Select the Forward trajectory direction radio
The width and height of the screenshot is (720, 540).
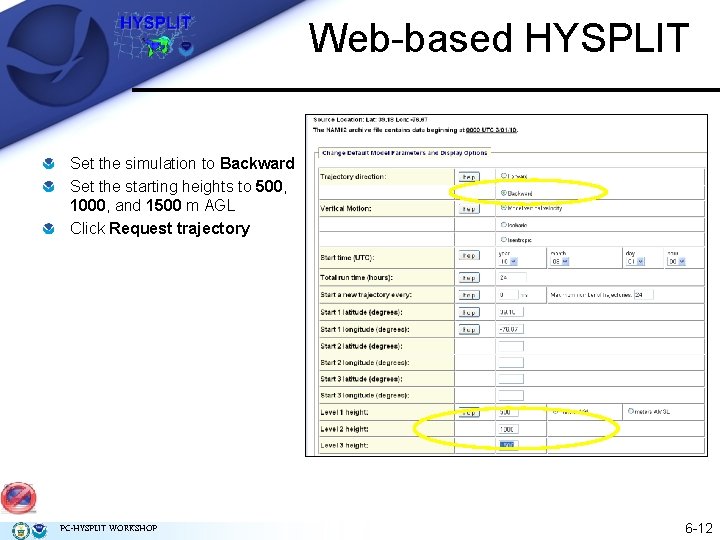coord(503,176)
